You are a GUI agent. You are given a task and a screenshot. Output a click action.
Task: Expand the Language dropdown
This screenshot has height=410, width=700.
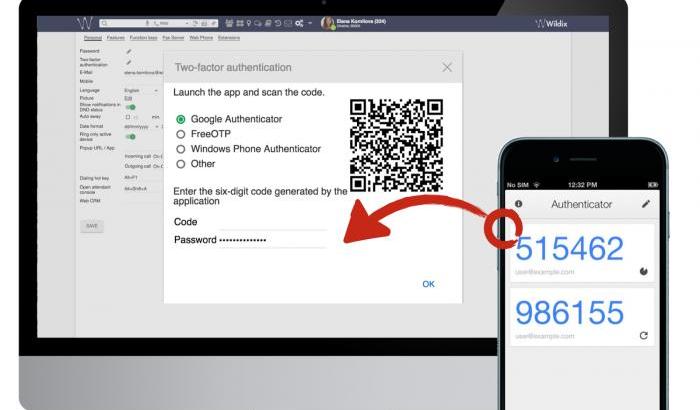point(141,91)
